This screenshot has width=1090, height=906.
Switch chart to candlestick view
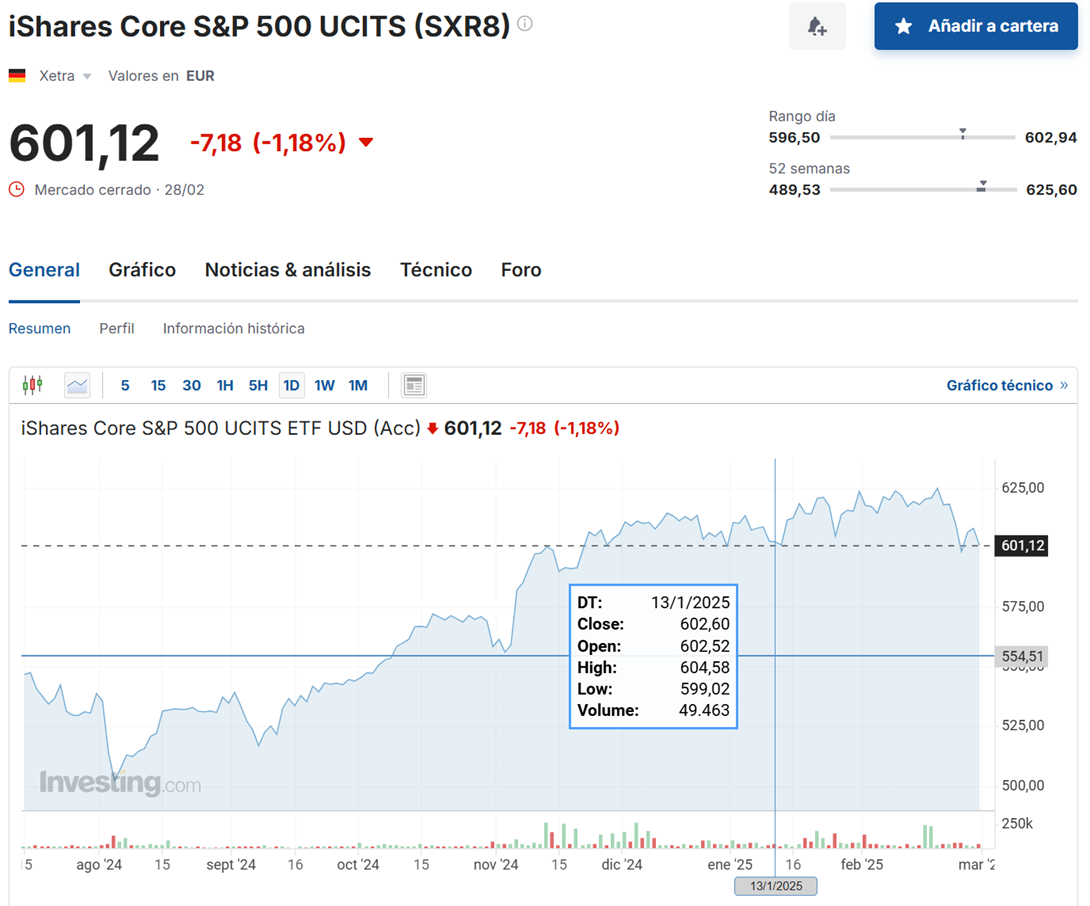(33, 385)
